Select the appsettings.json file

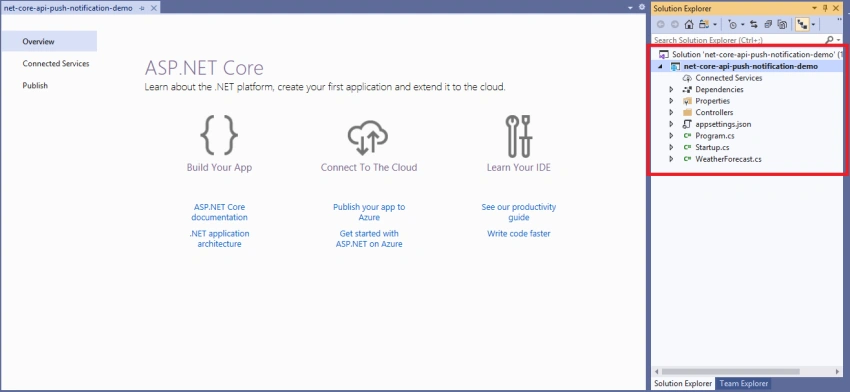click(x=723, y=124)
